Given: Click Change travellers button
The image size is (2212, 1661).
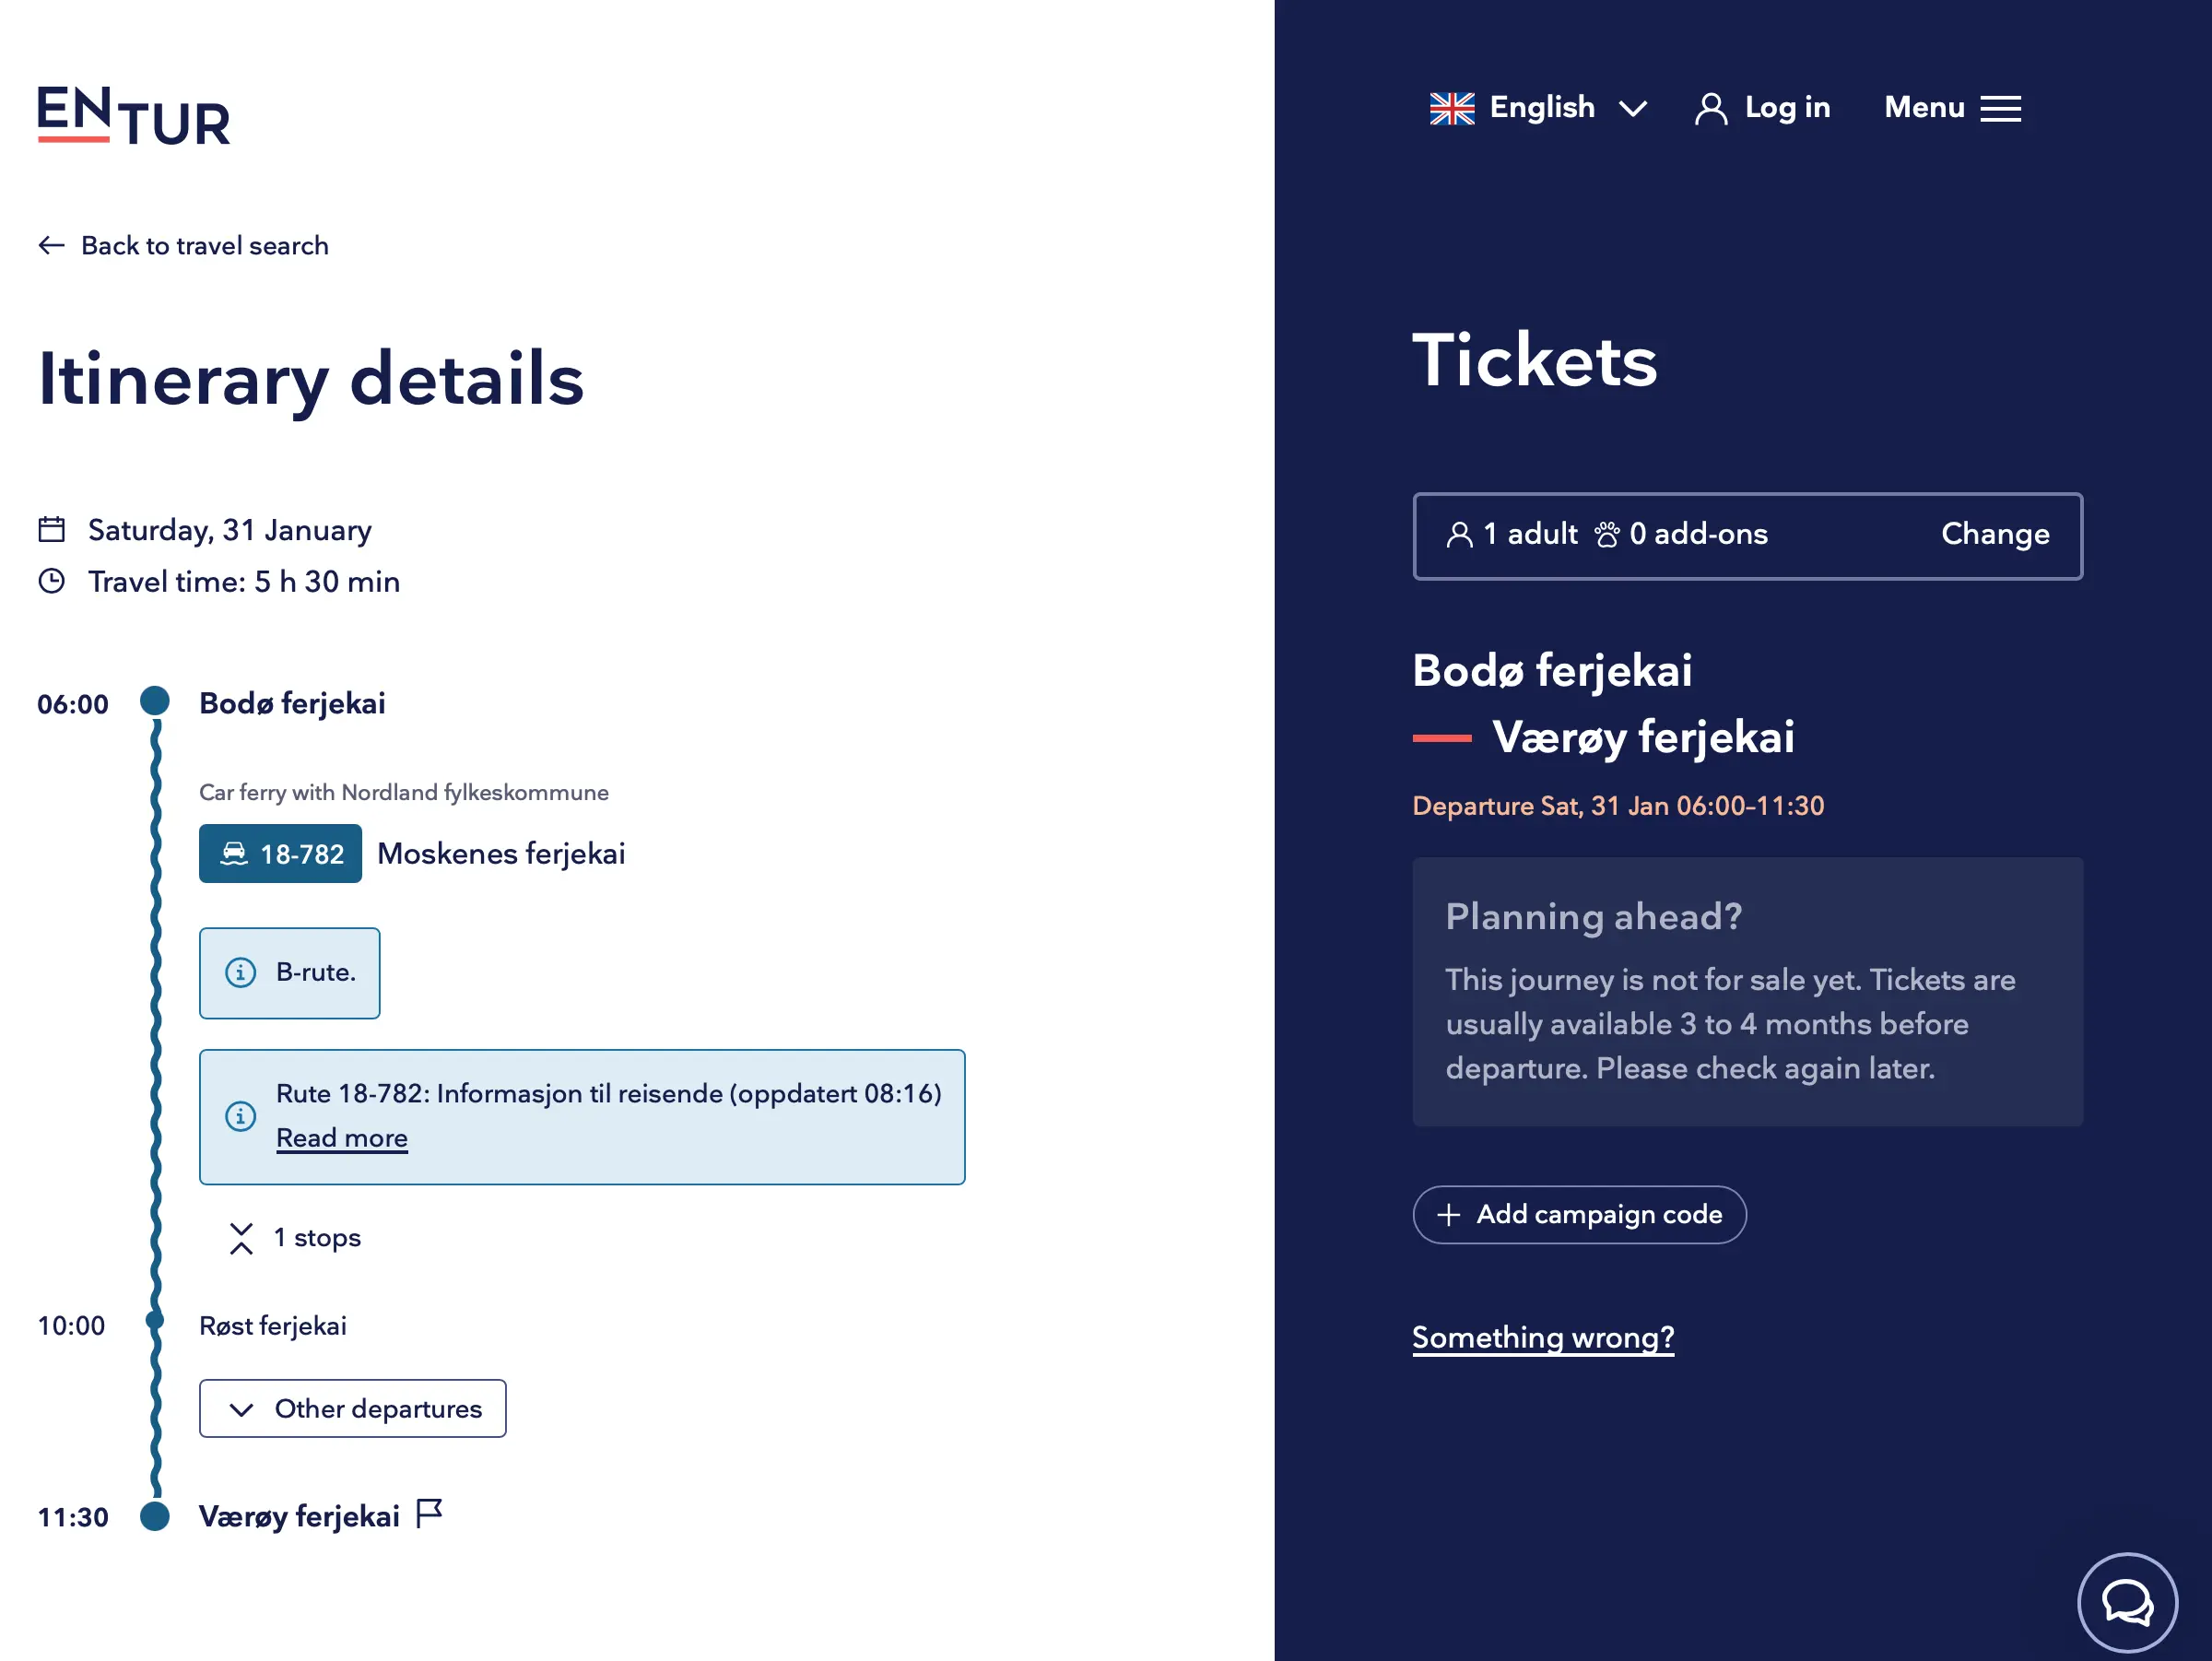Looking at the screenshot, I should (x=1994, y=534).
